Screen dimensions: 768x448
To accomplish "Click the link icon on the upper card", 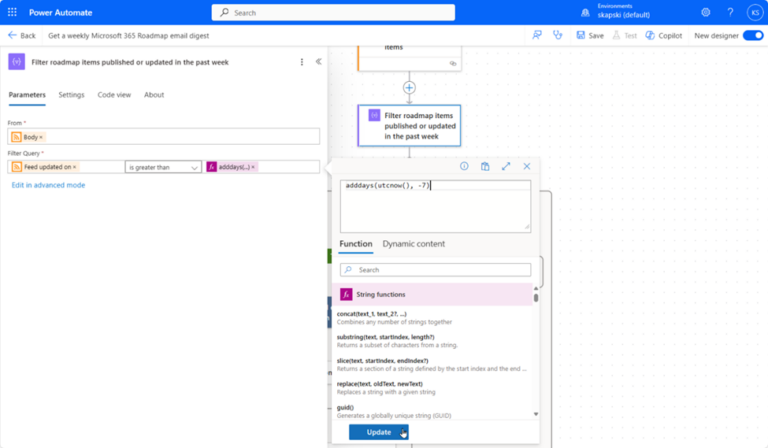I will (453, 64).
